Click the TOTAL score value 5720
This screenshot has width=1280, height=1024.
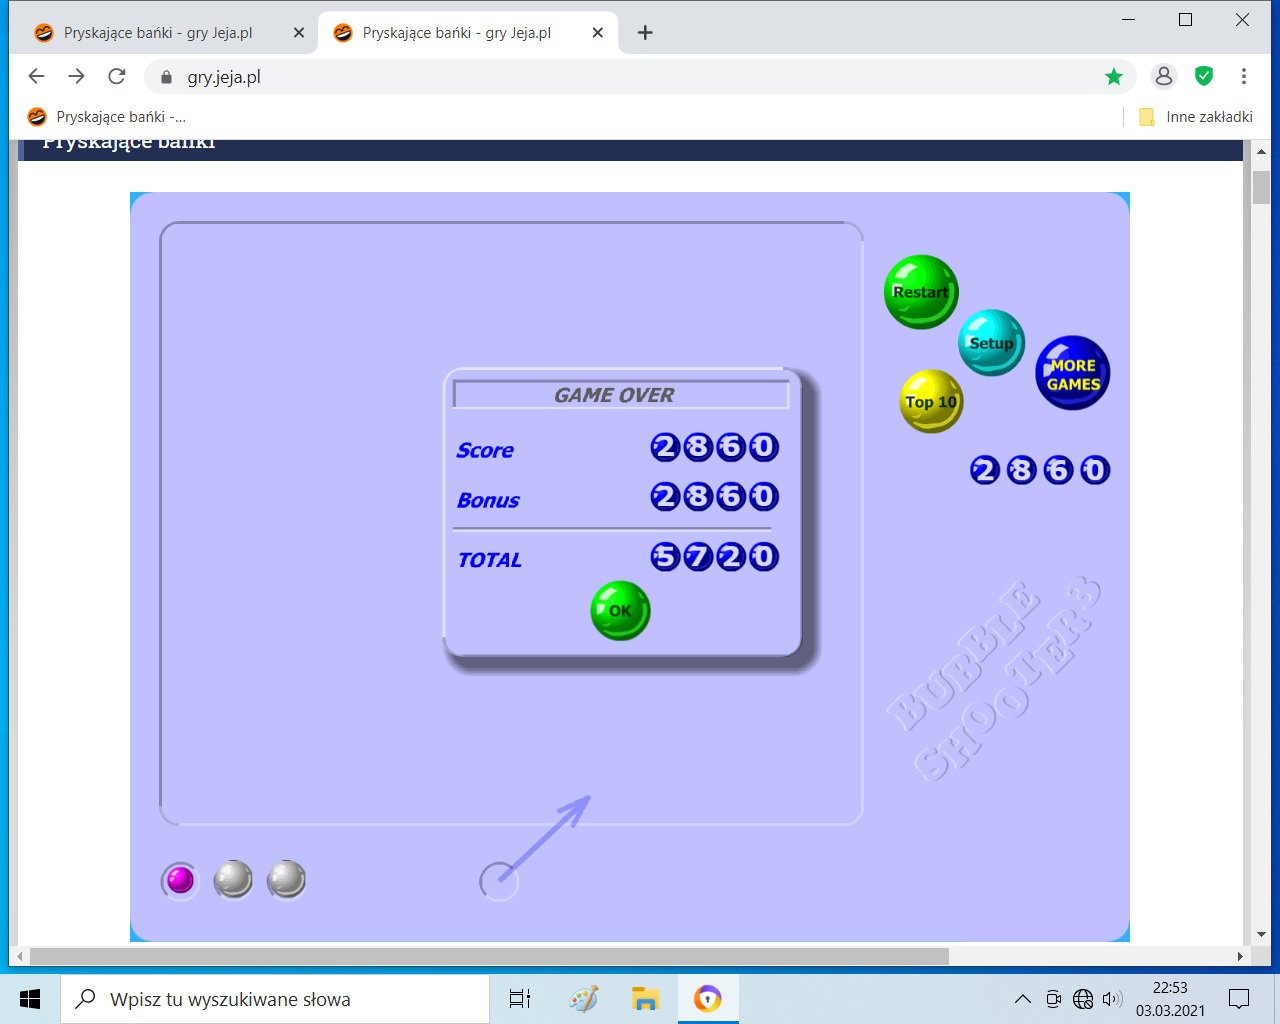pos(715,556)
